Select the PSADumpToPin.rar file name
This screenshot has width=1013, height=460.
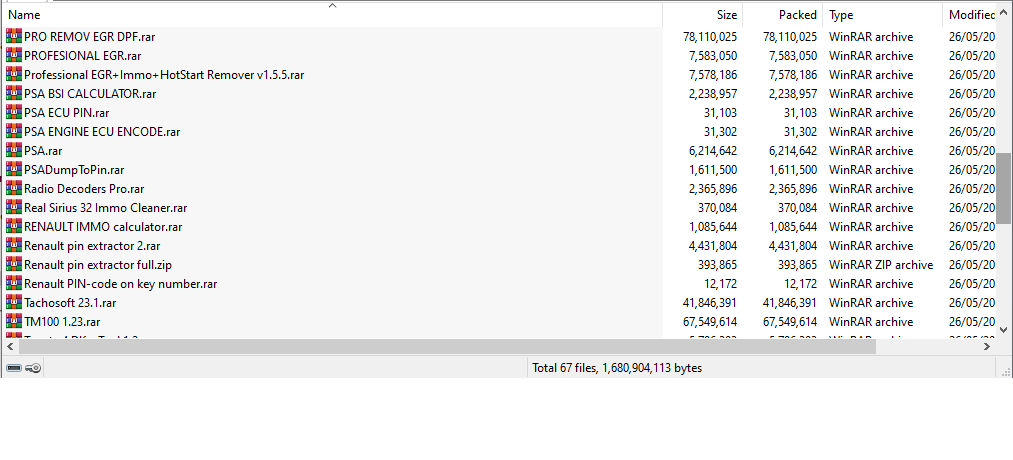[74, 170]
